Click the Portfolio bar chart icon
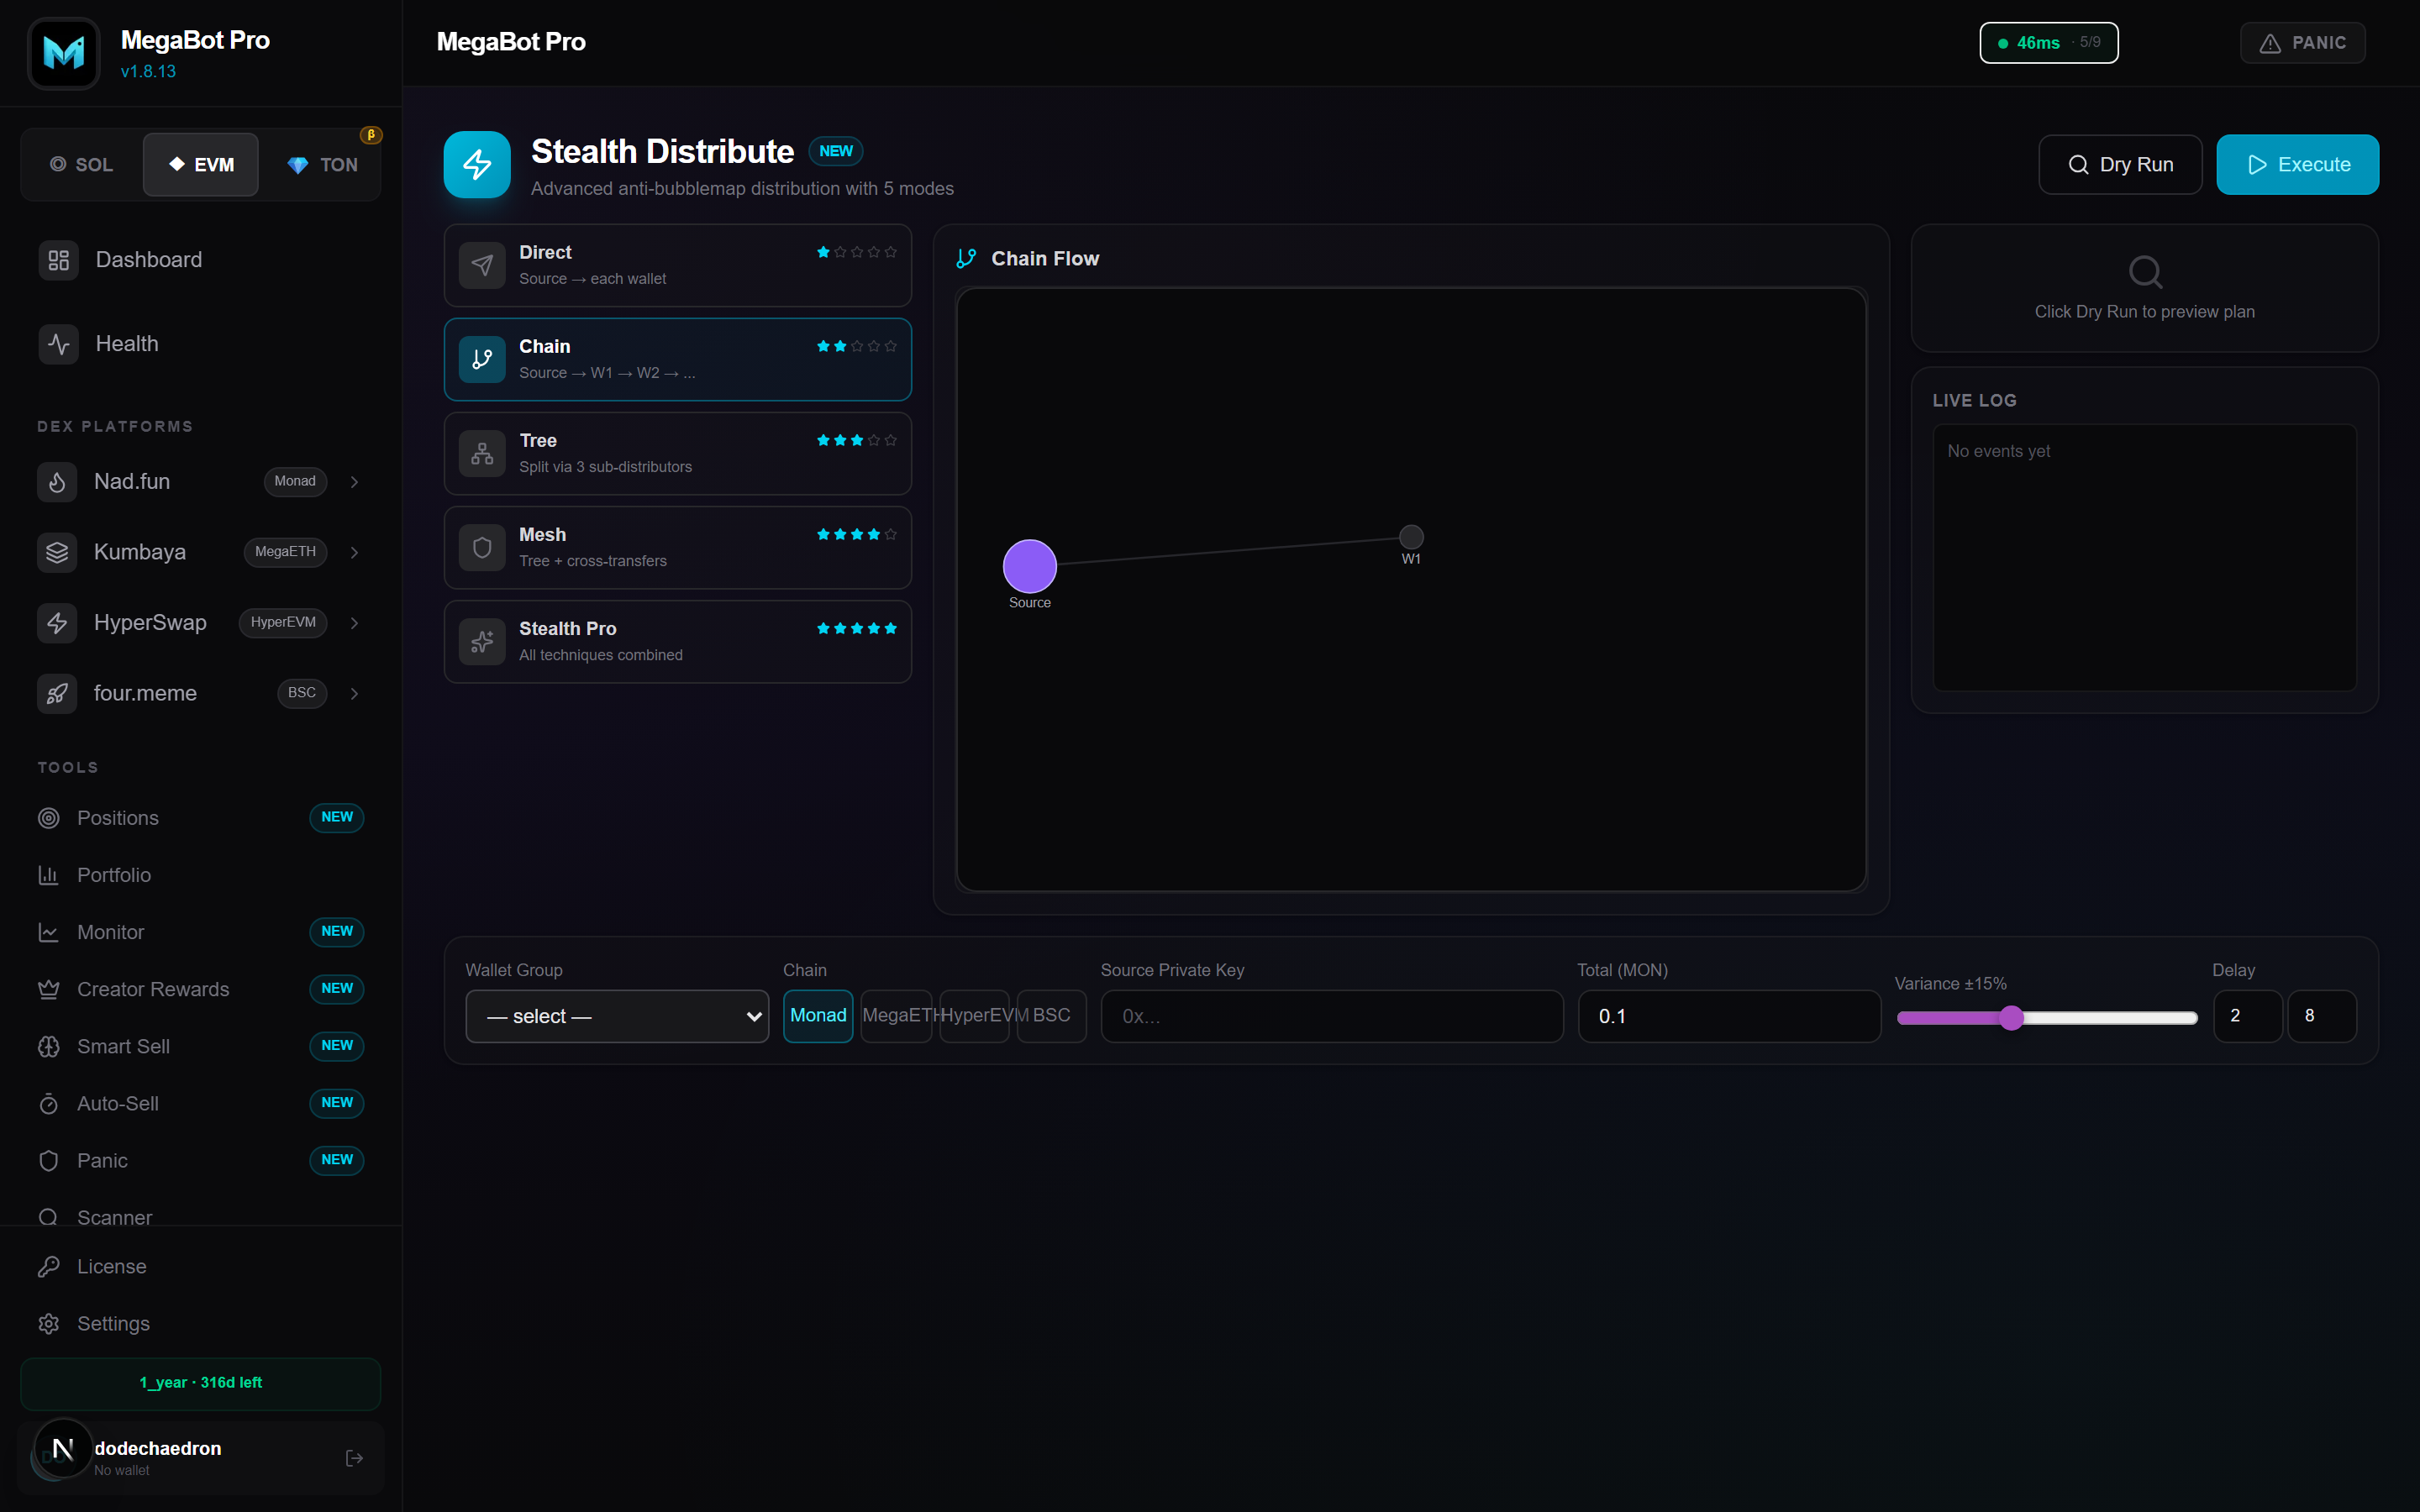 (x=48, y=875)
